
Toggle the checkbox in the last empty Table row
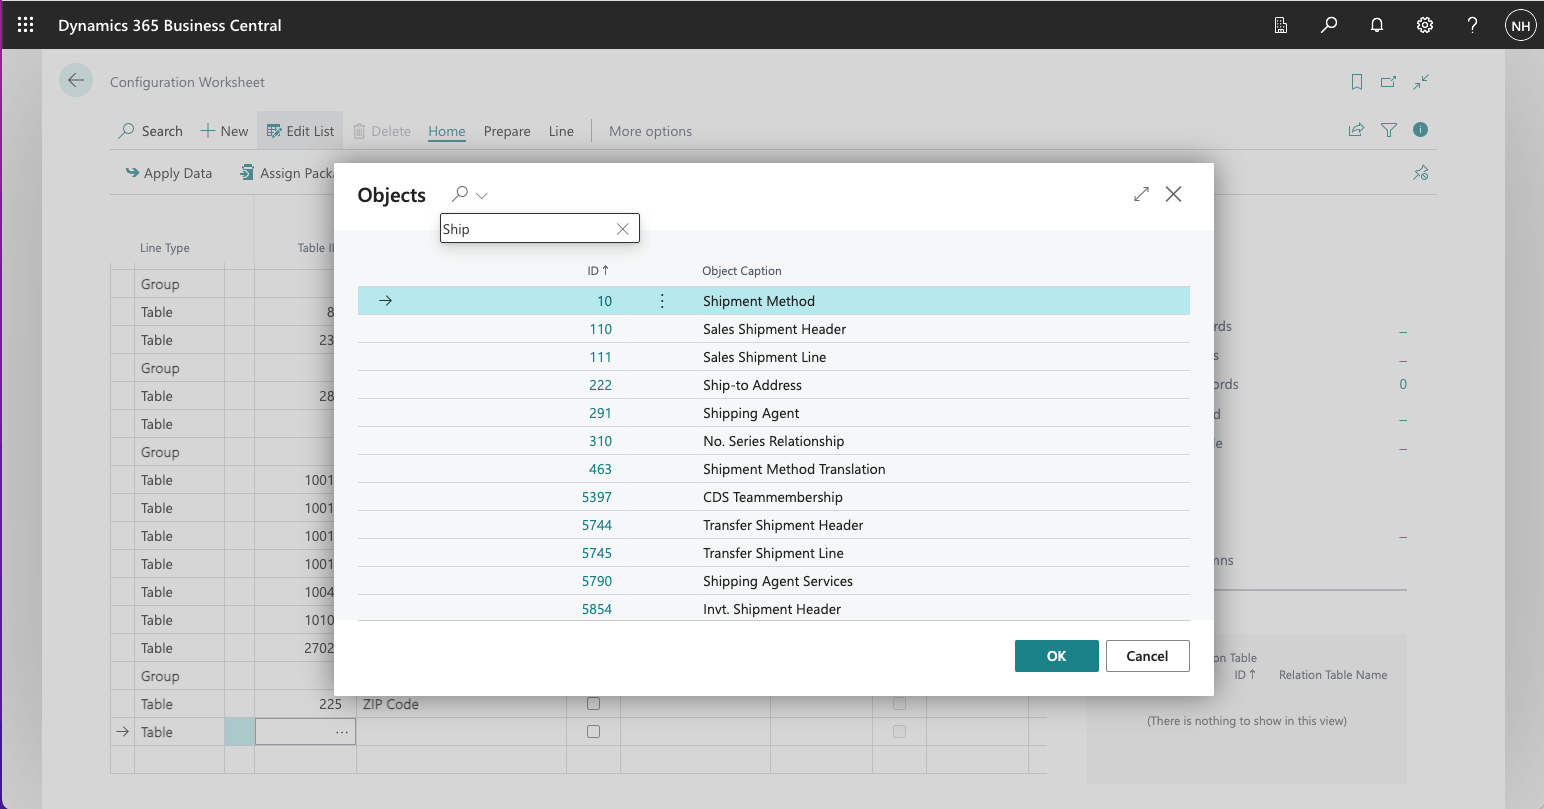tap(593, 732)
